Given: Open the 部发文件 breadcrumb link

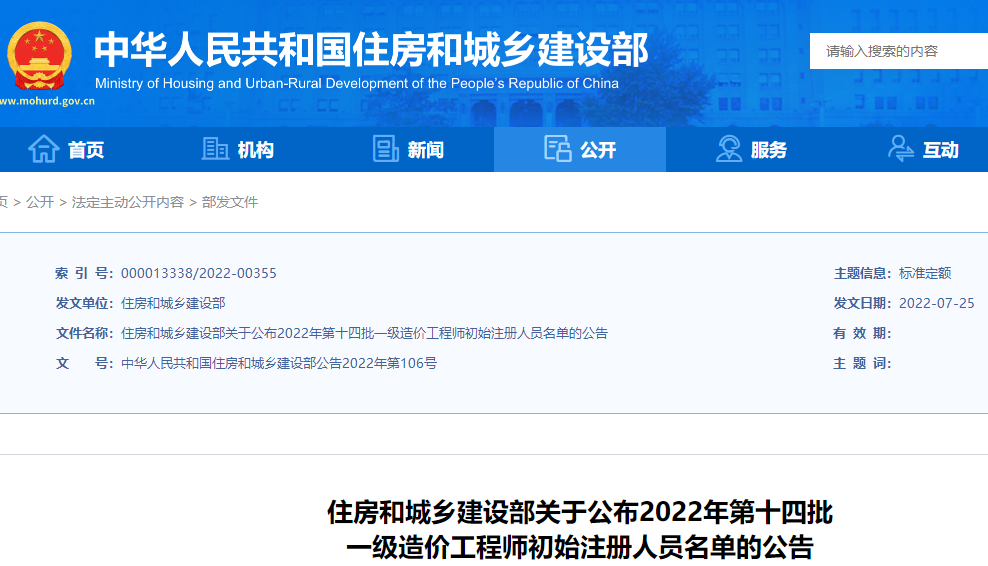Looking at the screenshot, I should coord(230,202).
